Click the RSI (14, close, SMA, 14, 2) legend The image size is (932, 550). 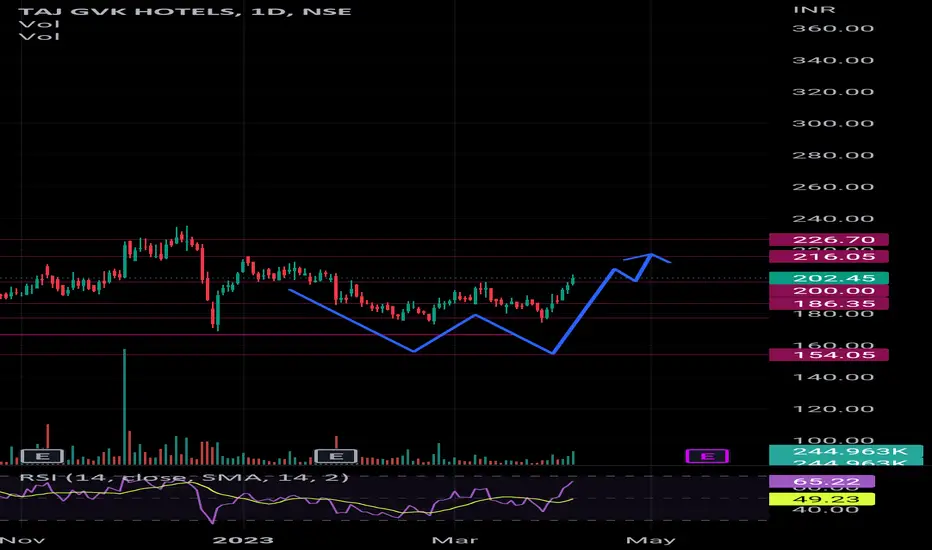point(184,477)
